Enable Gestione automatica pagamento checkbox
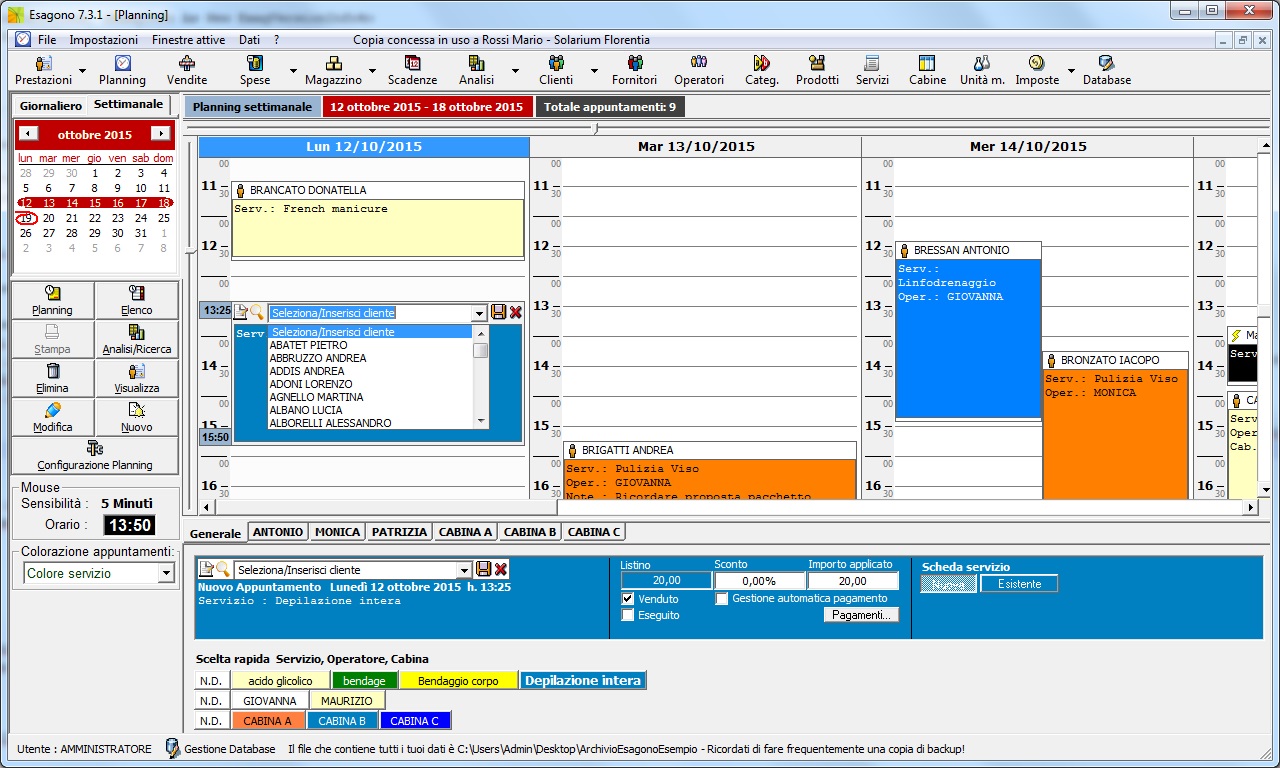This screenshot has height=768, width=1280. (x=722, y=599)
